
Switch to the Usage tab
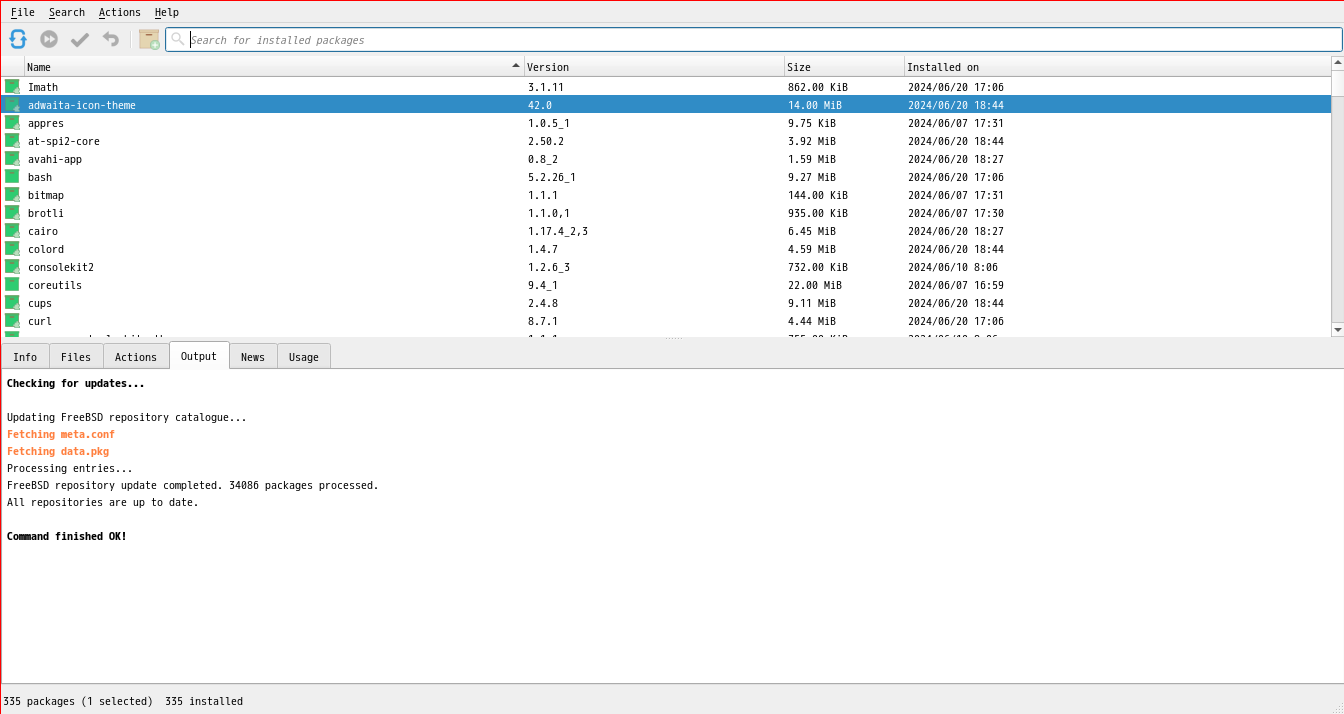pyautogui.click(x=304, y=357)
